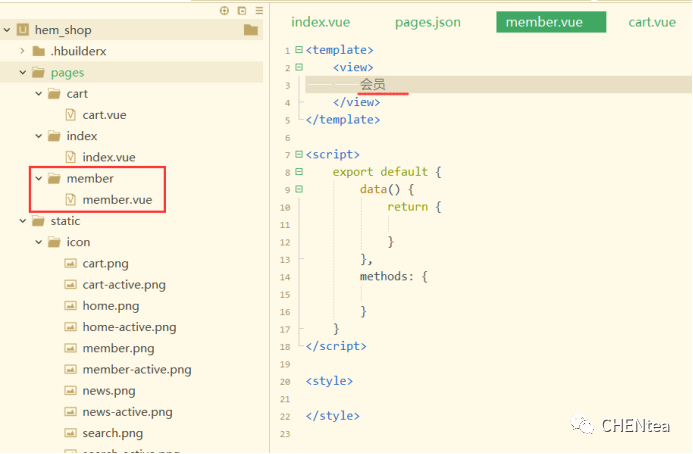The width and height of the screenshot is (693, 454).
Task: Switch to the pages.json tab
Action: click(x=428, y=22)
